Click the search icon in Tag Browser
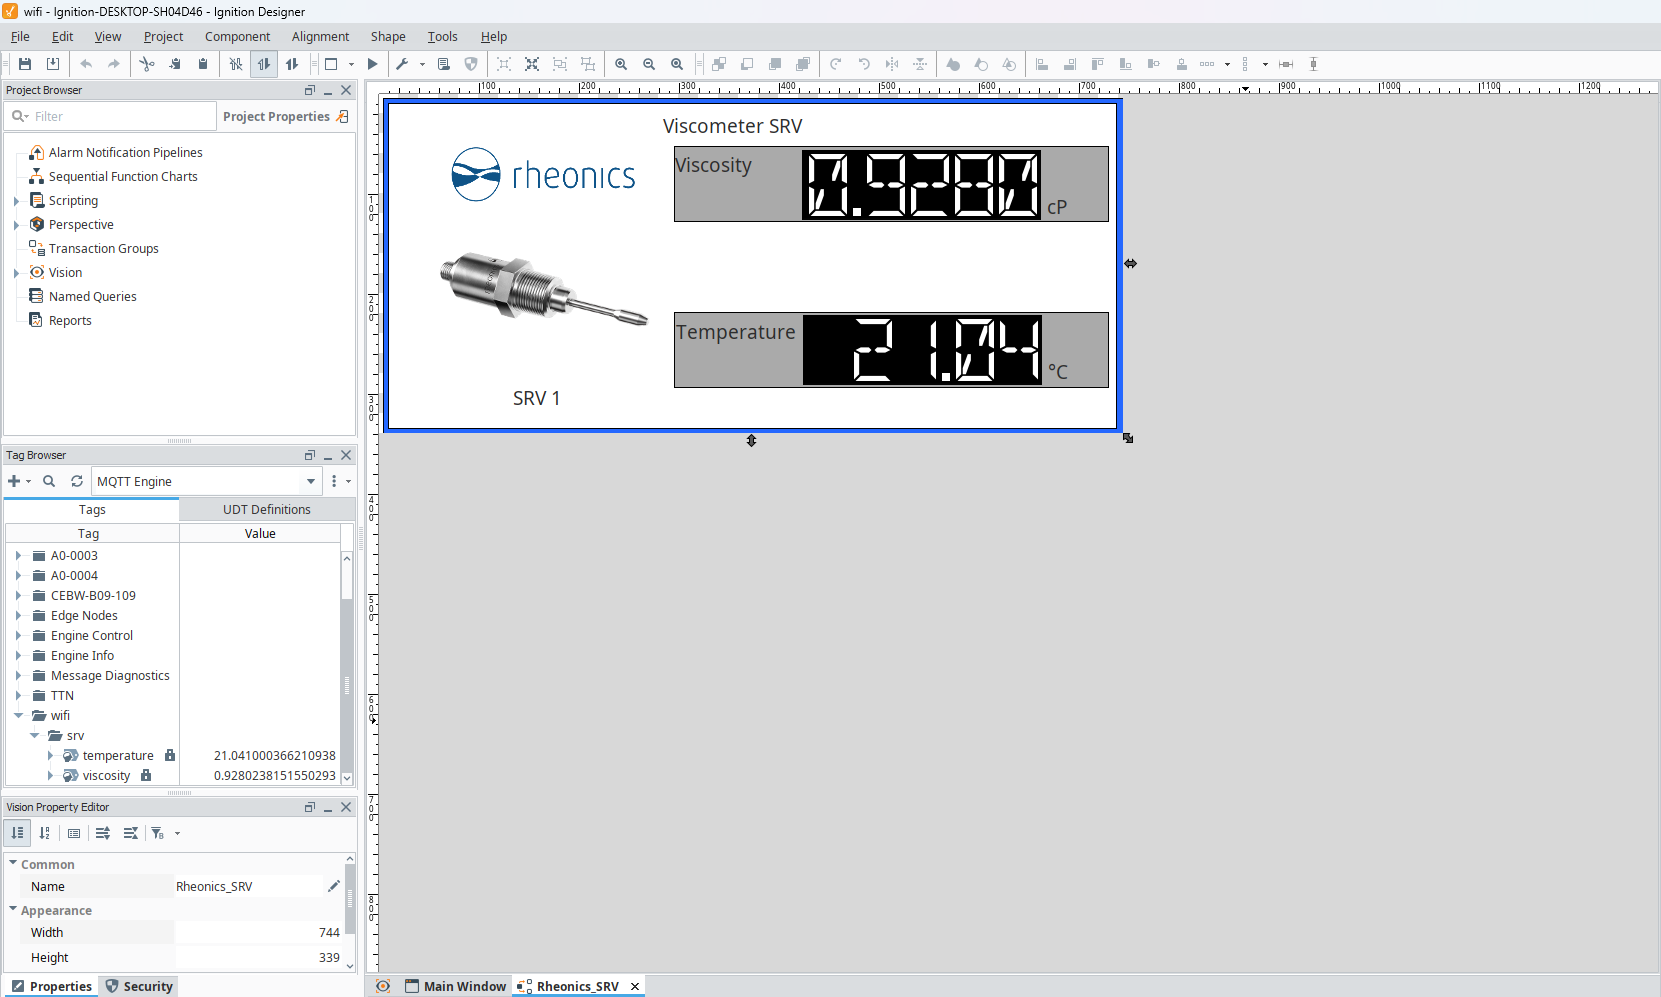This screenshot has height=997, width=1661. pyautogui.click(x=49, y=481)
